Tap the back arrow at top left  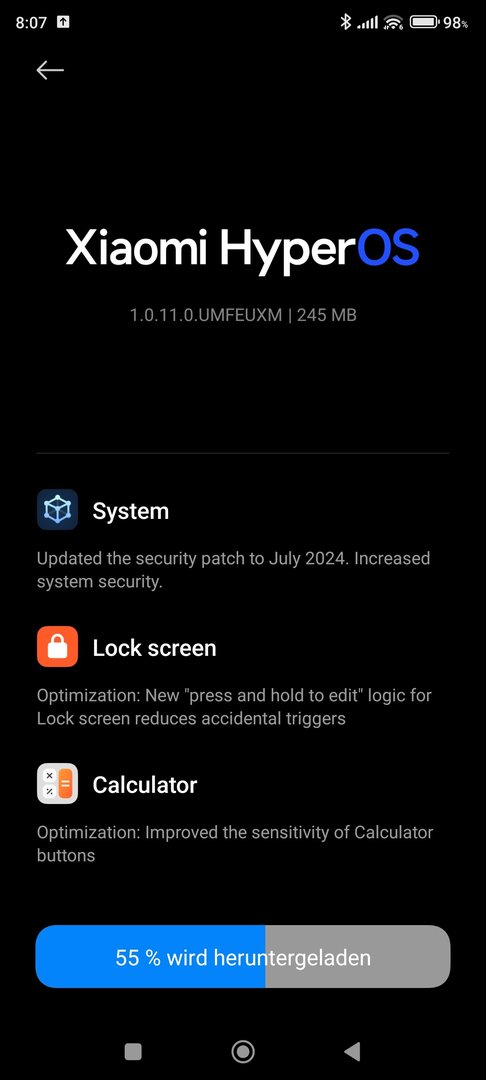point(50,70)
